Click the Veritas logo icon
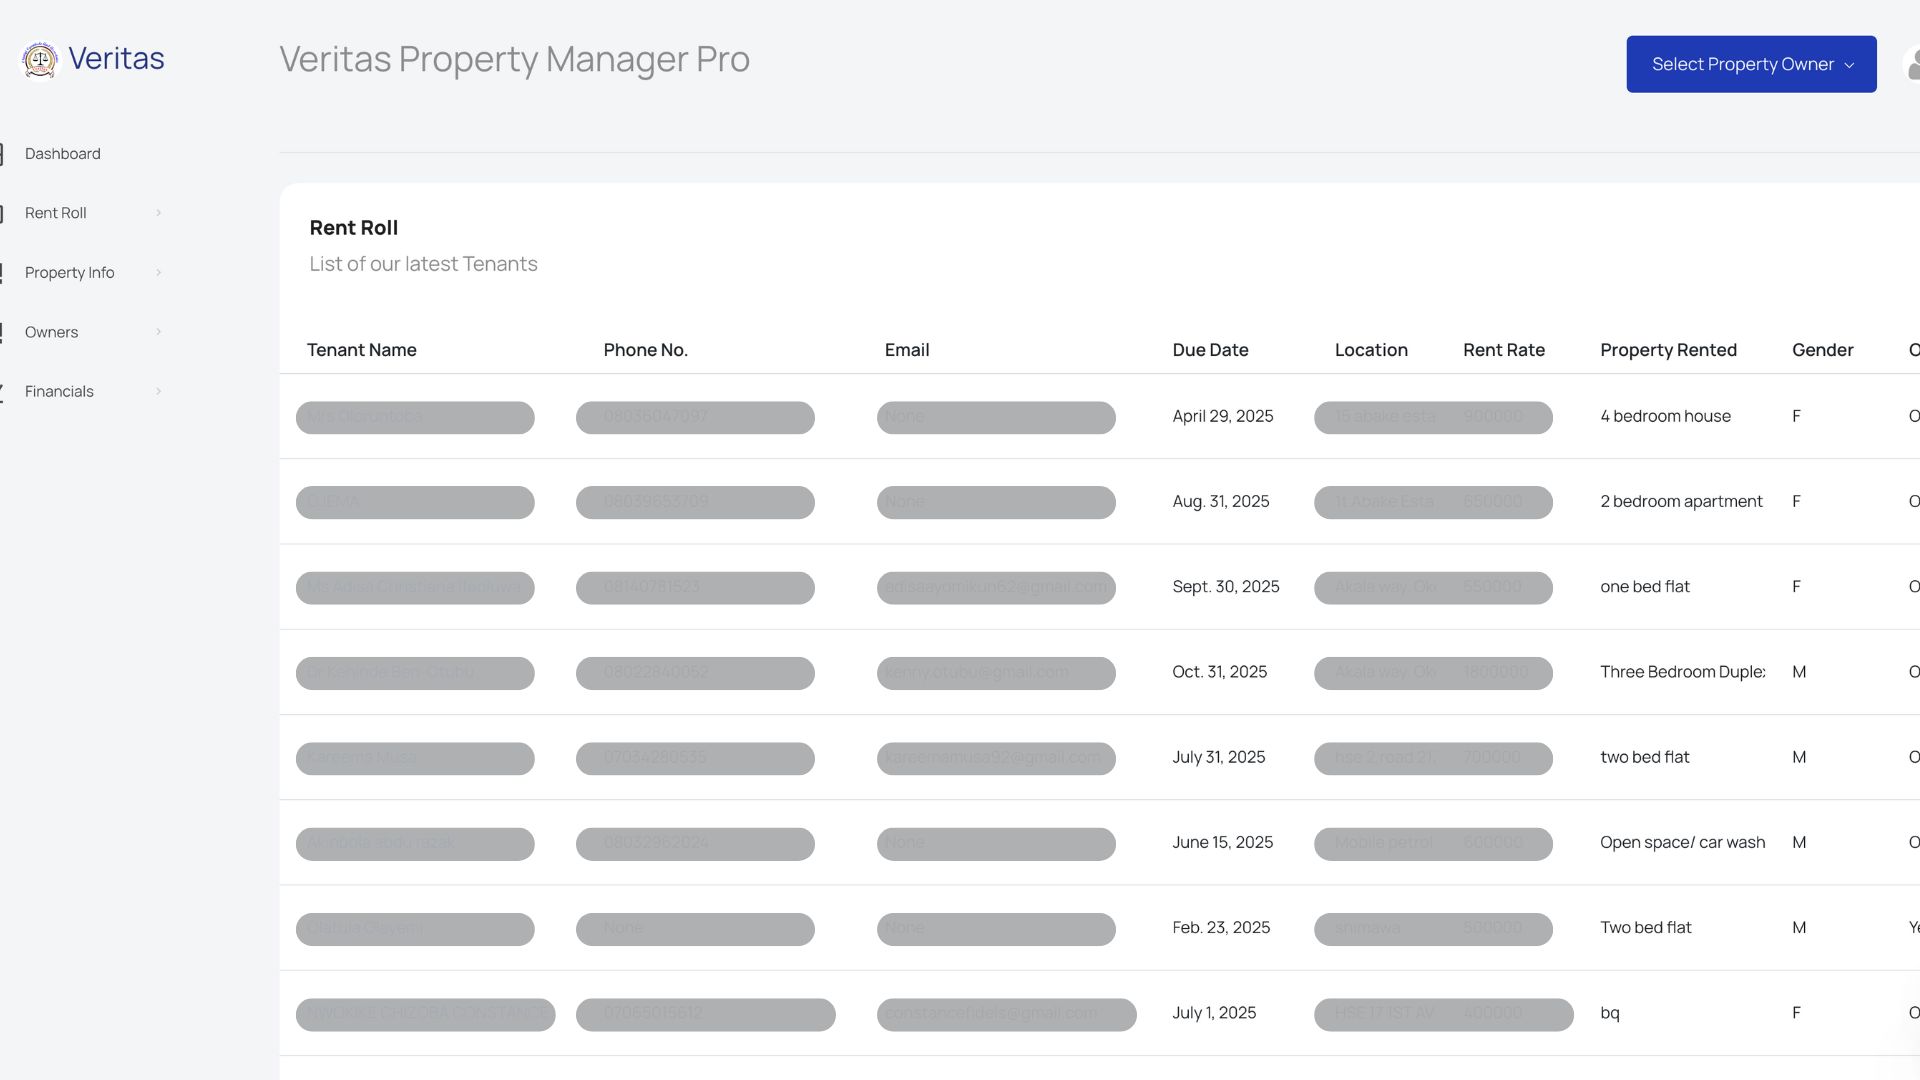Image resolution: width=1920 pixels, height=1080 pixels. 40,60
